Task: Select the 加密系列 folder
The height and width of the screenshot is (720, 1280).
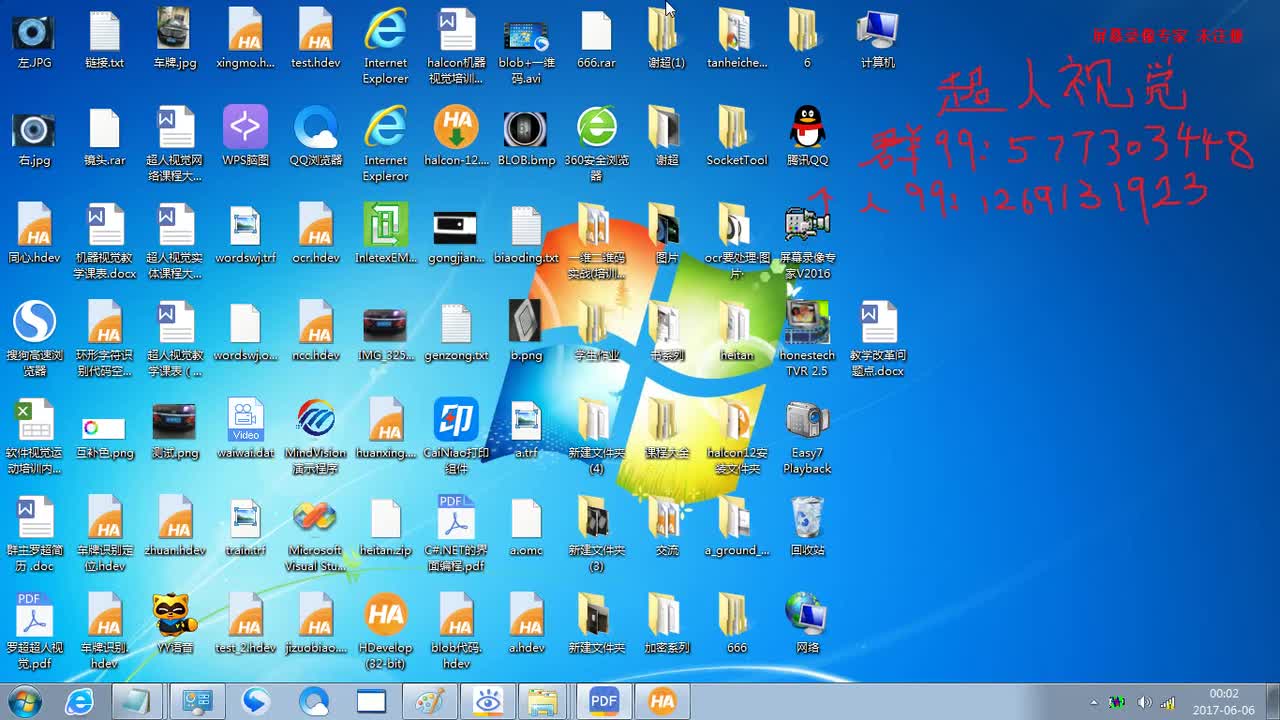Action: (667, 623)
